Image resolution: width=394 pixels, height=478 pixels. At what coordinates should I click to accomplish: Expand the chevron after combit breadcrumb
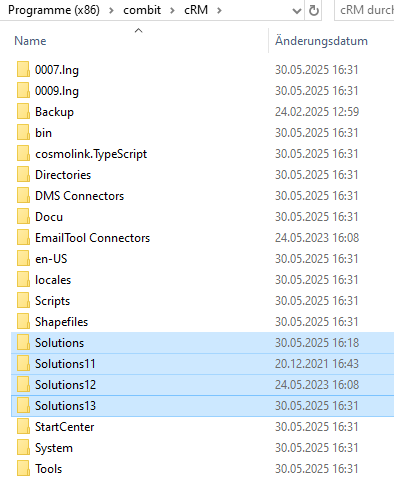[x=172, y=10]
